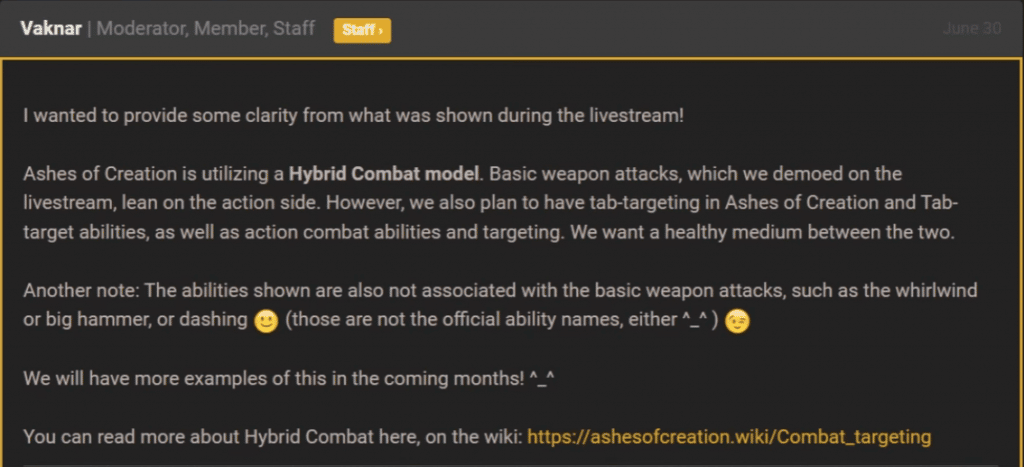Click the line about more examples coming
This screenshot has height=467, width=1024.
click(x=289, y=378)
